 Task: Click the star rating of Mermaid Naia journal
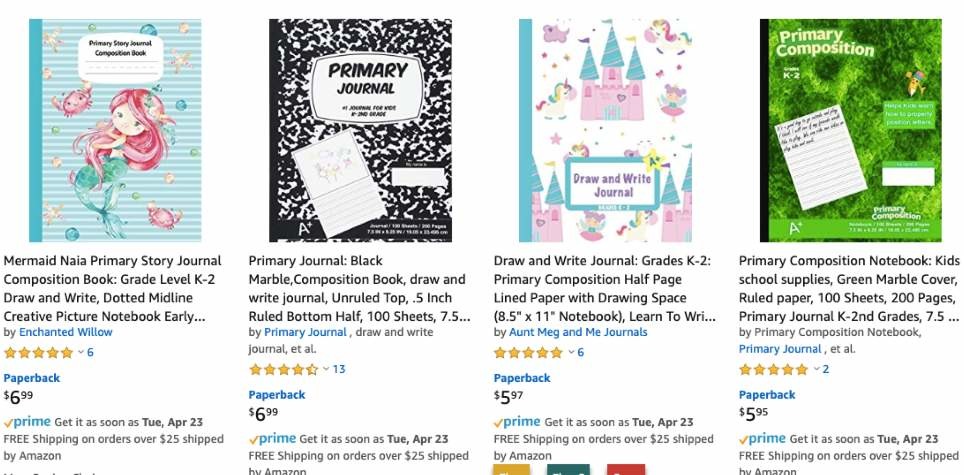[39, 353]
